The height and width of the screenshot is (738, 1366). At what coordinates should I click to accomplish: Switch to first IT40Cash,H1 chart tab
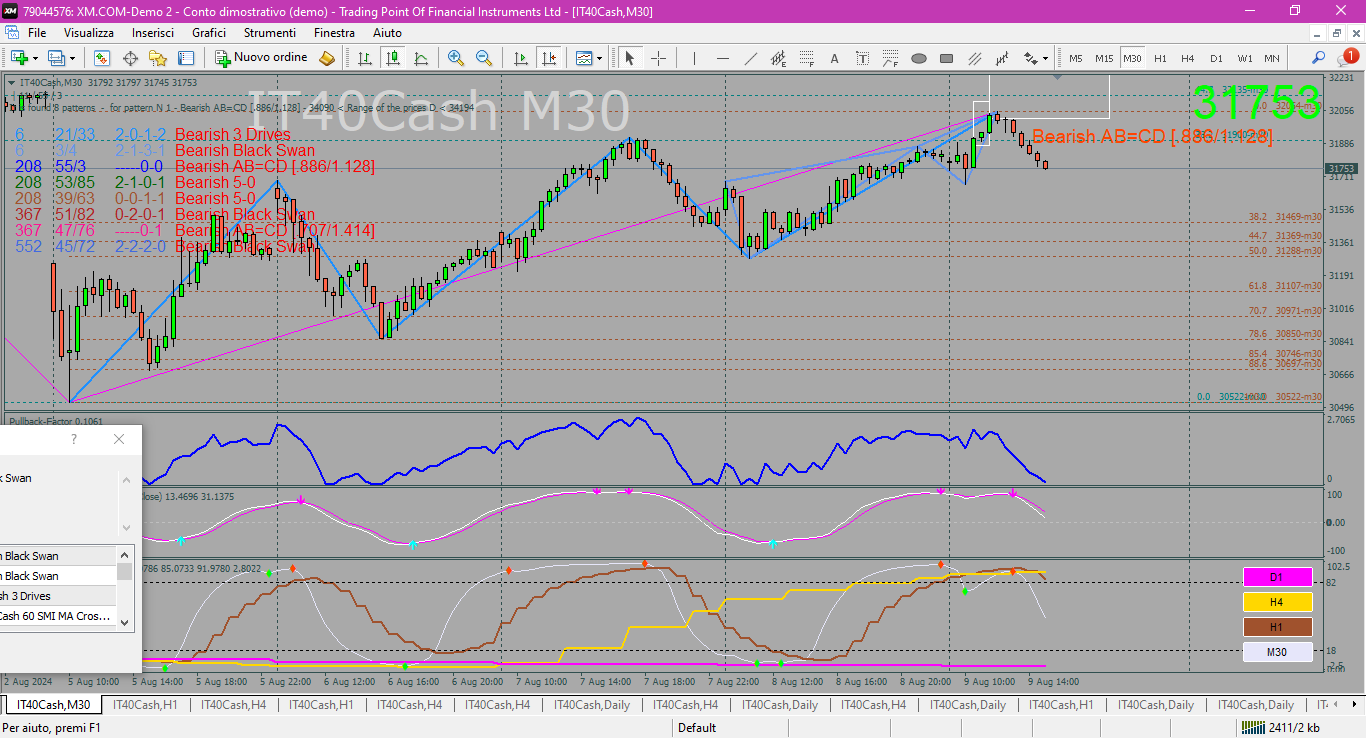coord(145,705)
